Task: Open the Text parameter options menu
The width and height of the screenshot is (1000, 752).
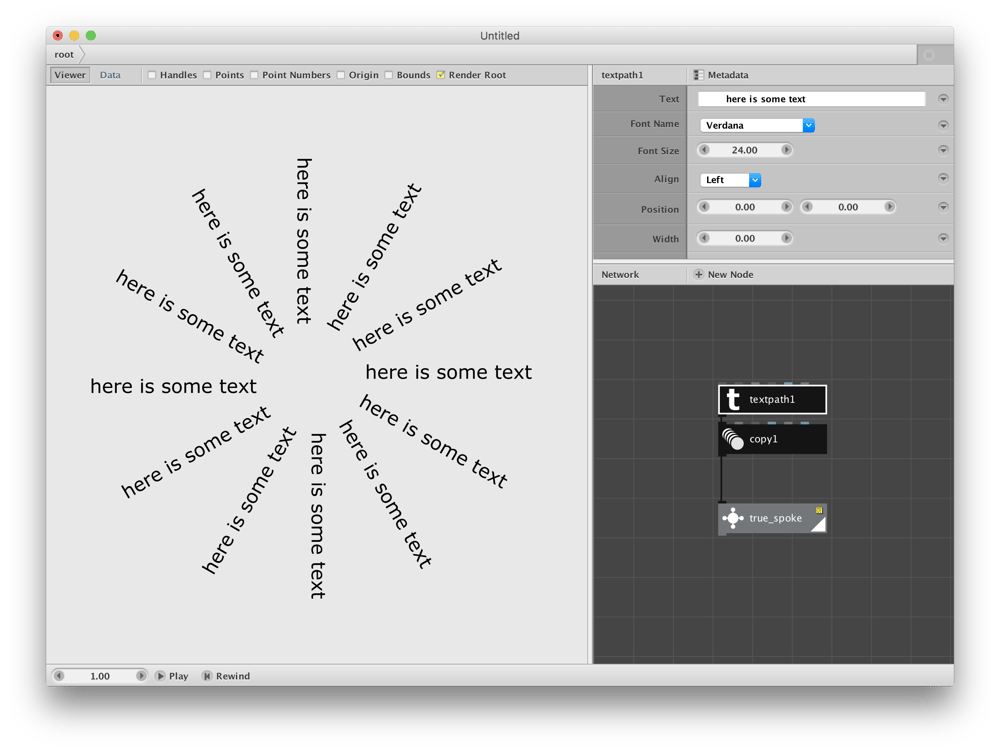Action: [943, 99]
